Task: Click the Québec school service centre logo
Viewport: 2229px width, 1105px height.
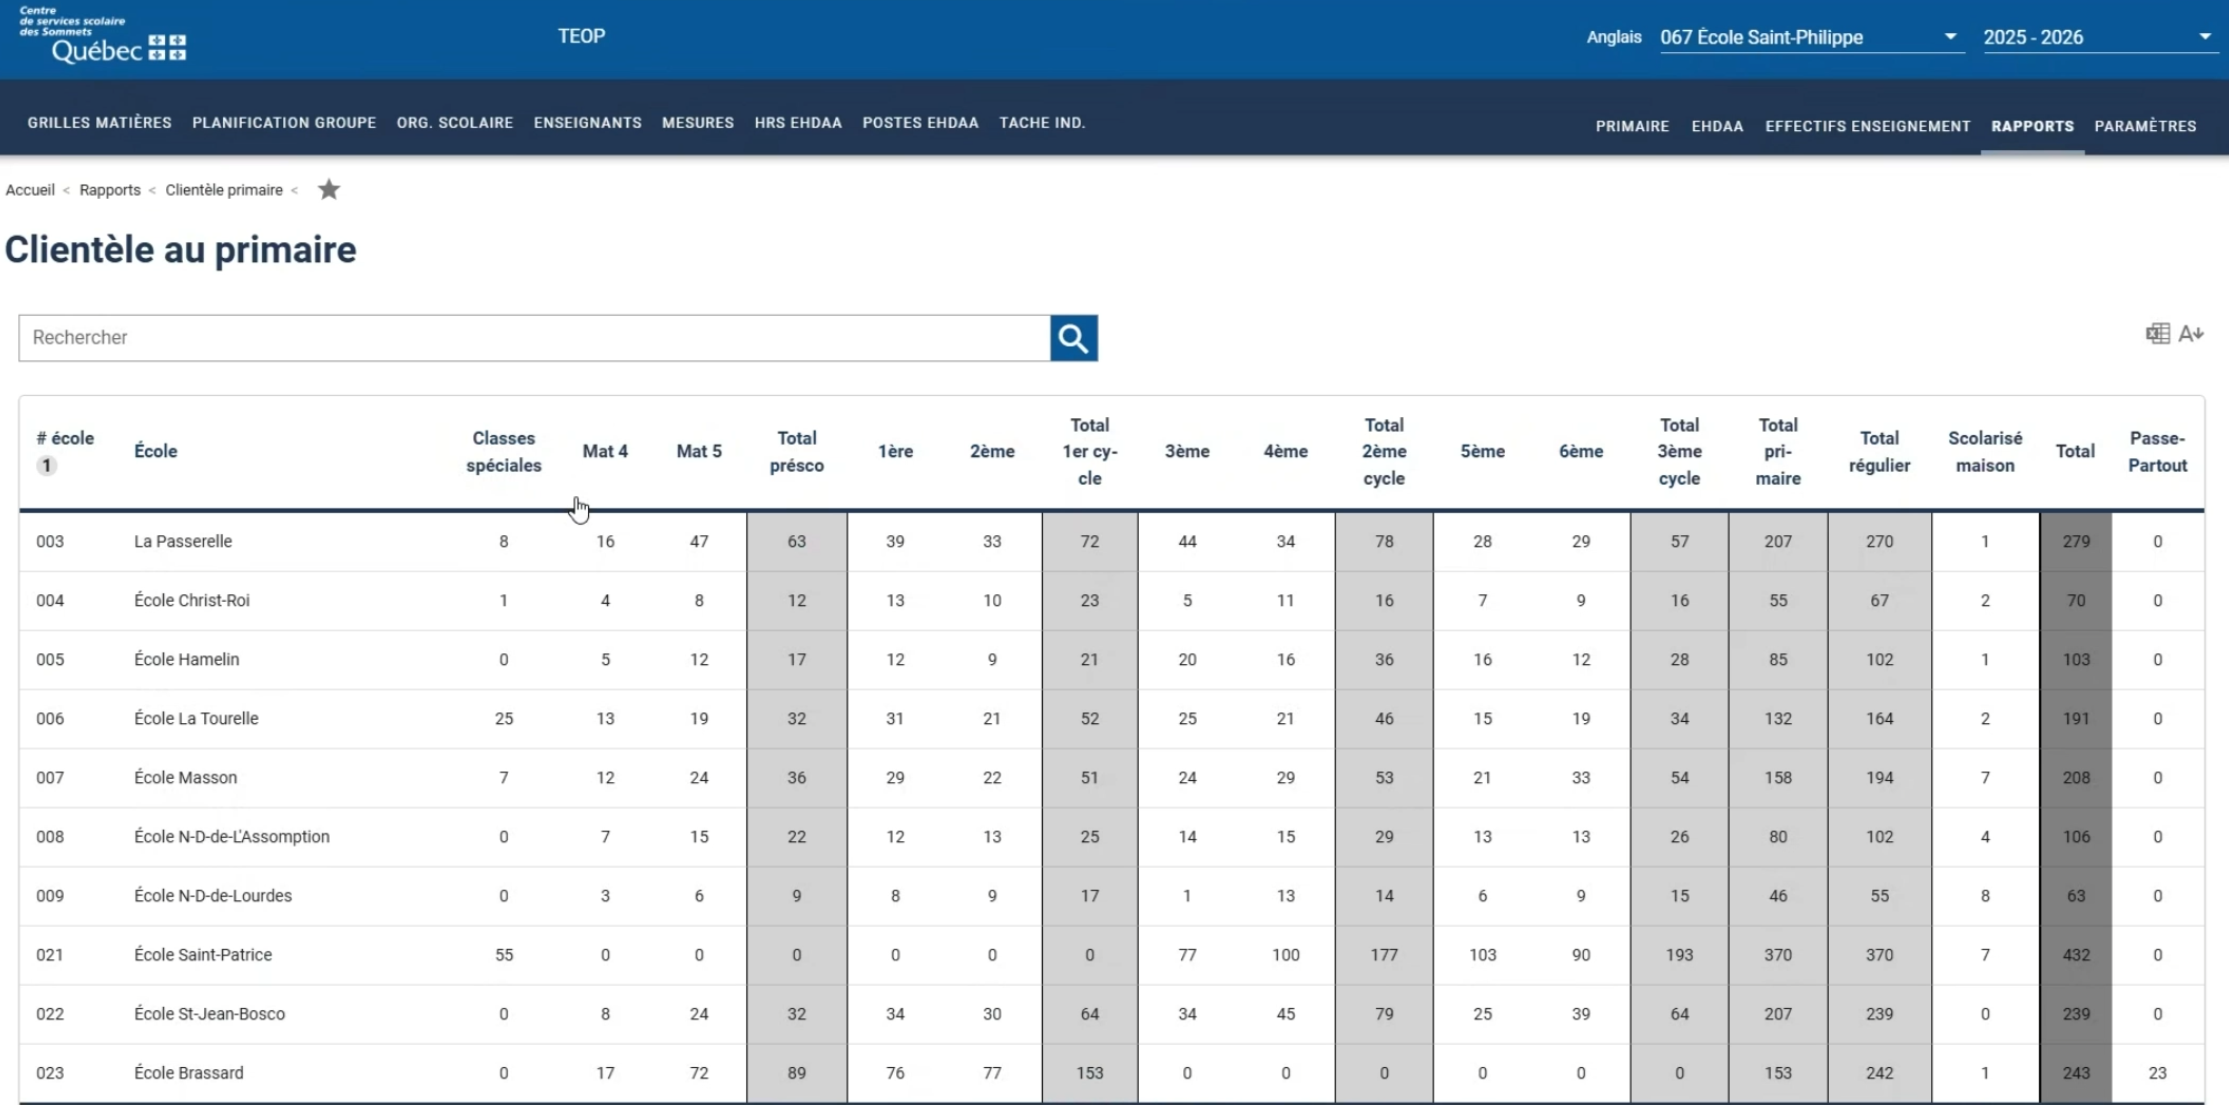Action: pos(103,36)
